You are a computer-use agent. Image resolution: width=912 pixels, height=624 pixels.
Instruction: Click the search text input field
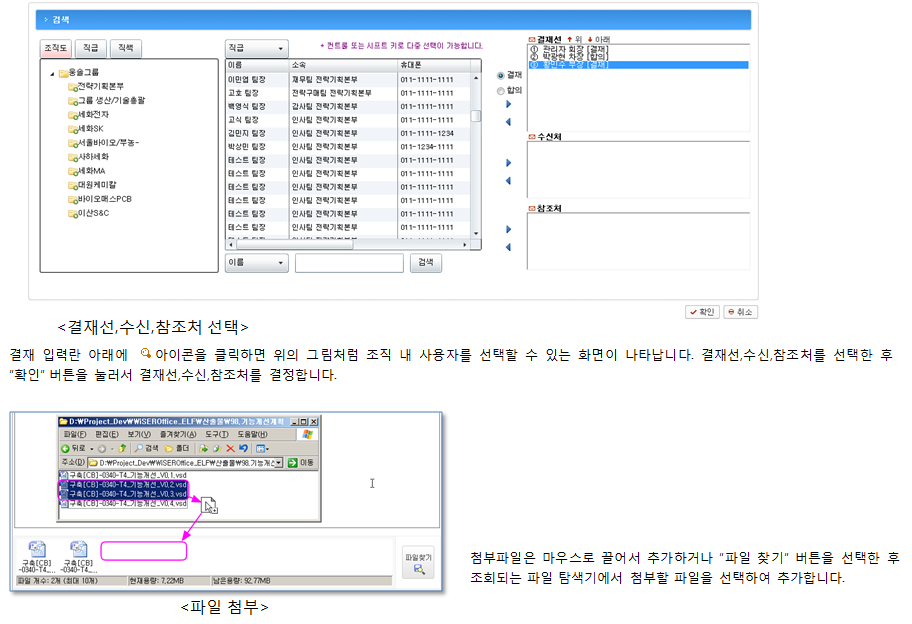point(349,262)
